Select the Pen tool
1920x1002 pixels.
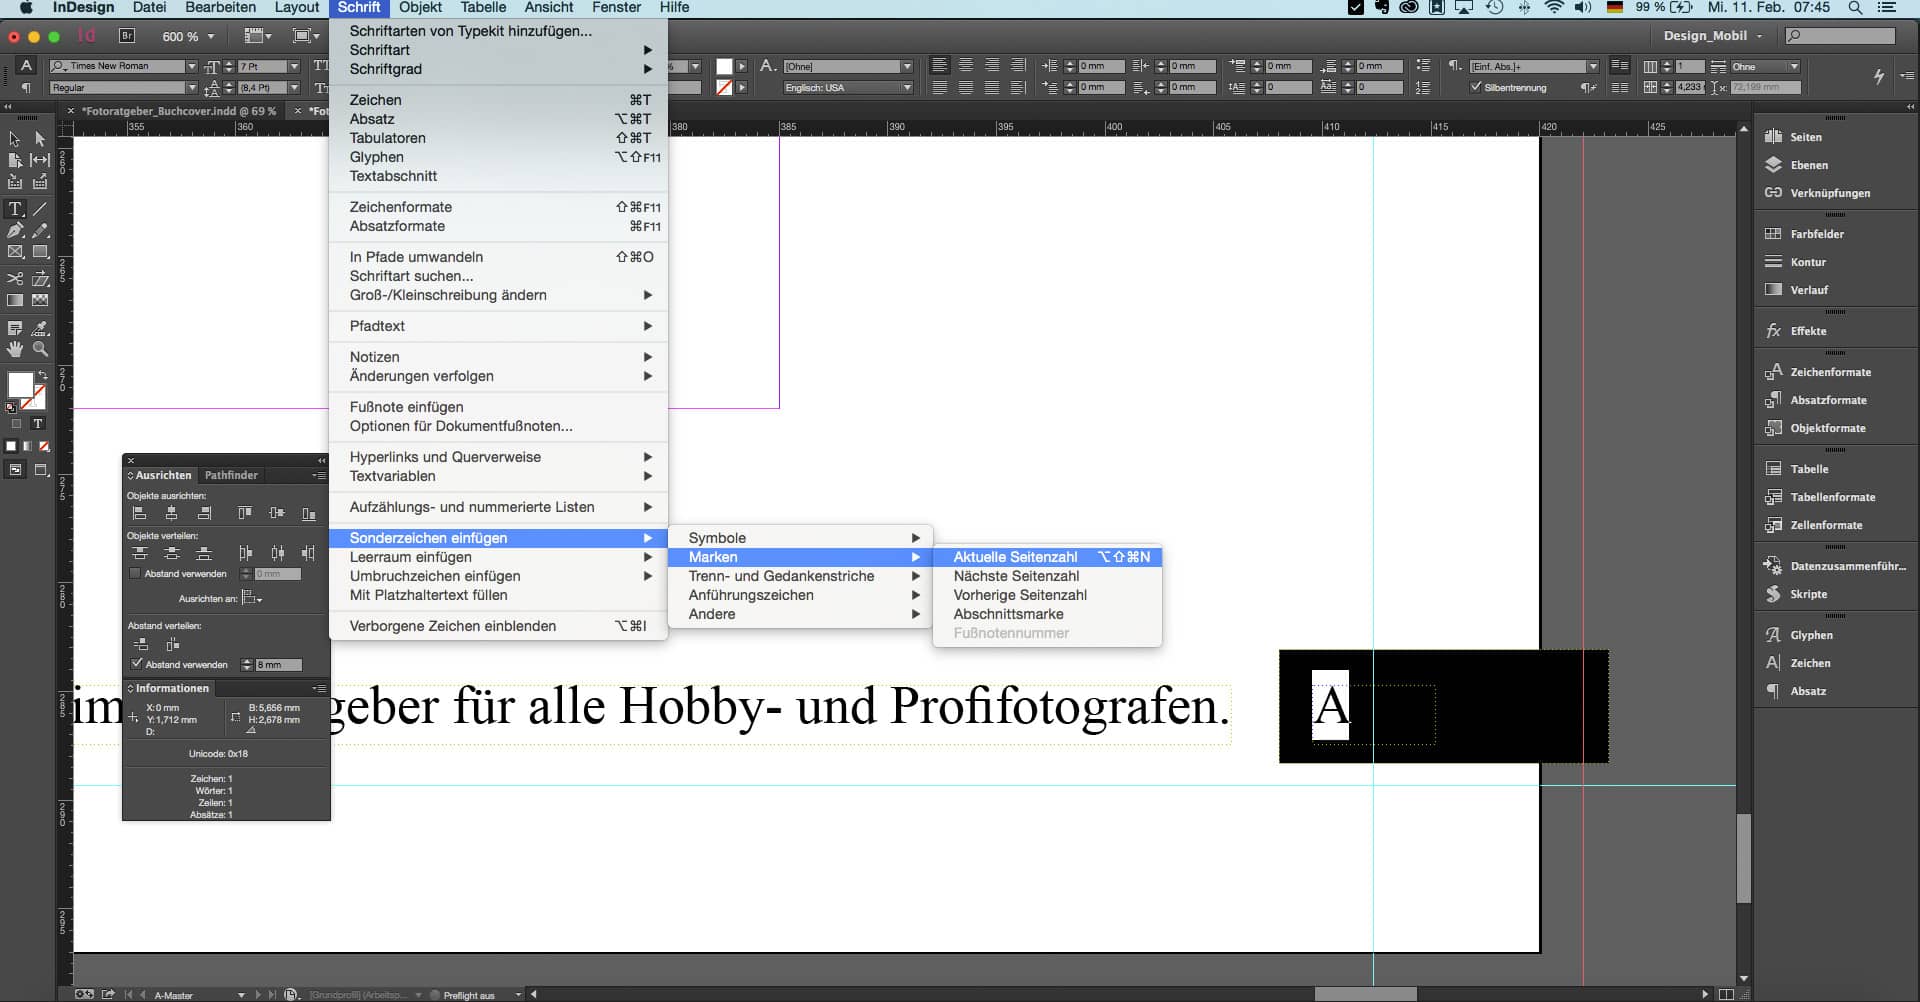tap(14, 229)
